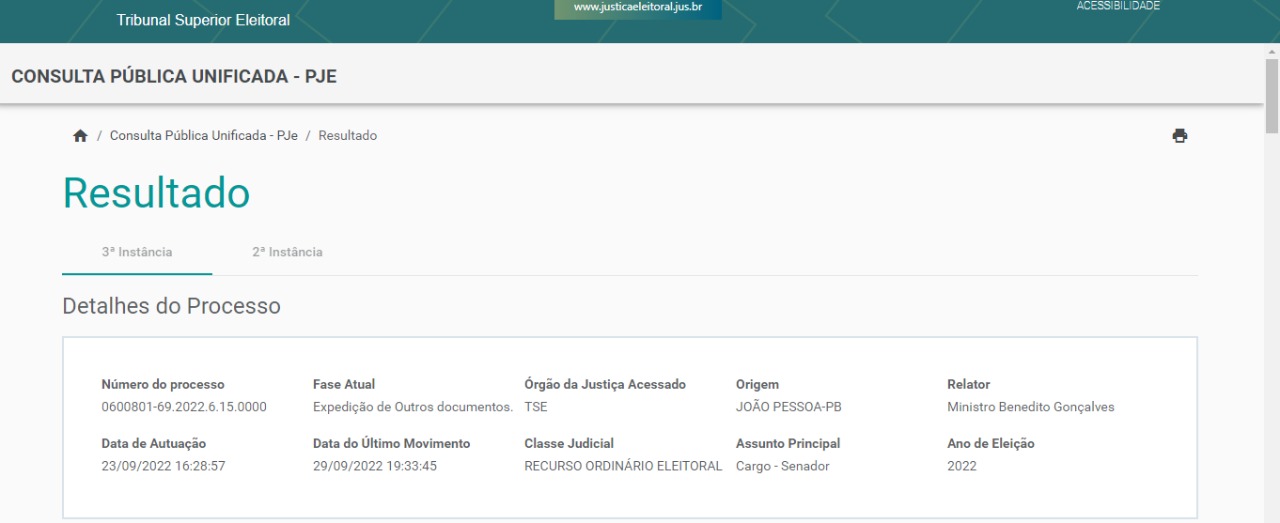Open Consulta Pública Unificada - PJe breadcrumb link
1280x523 pixels.
[203, 136]
